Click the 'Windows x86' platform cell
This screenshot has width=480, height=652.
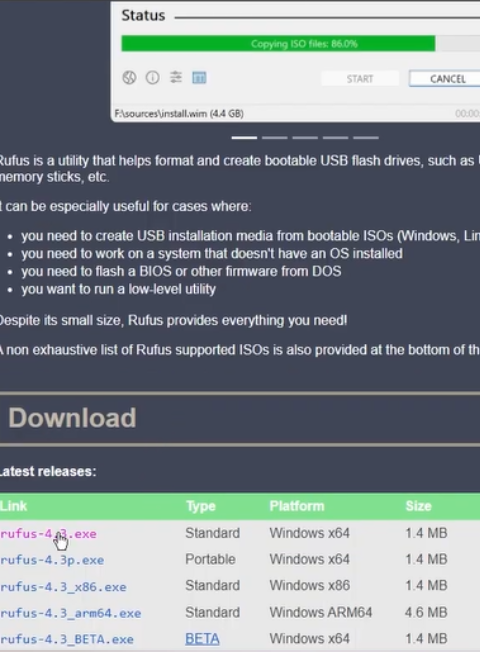coord(309,585)
